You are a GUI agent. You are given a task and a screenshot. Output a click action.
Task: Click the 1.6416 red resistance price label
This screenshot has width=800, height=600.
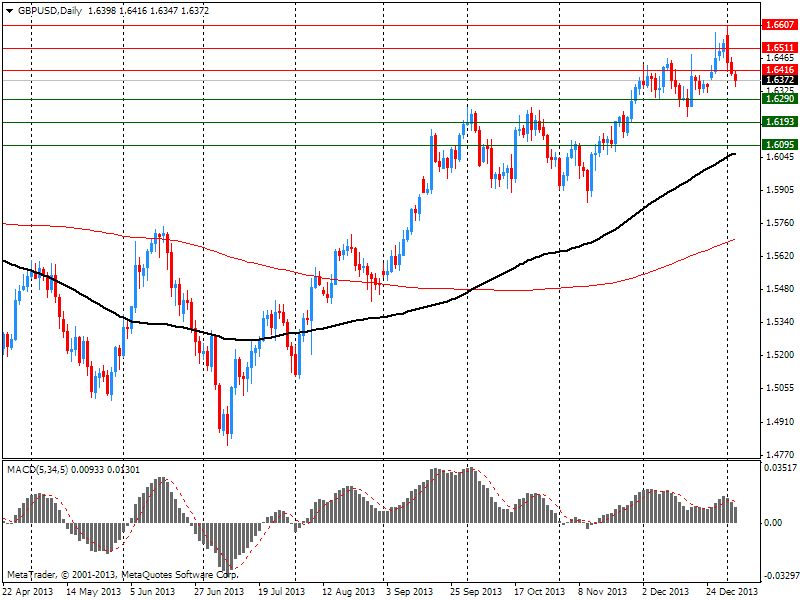click(x=780, y=70)
